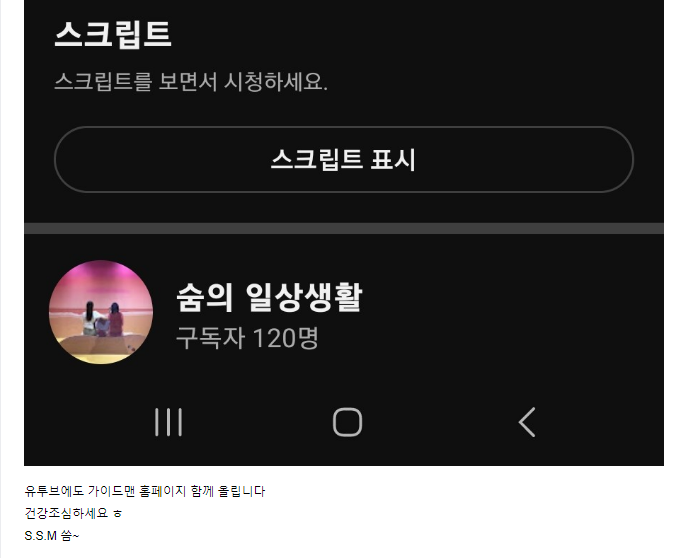This screenshot has width=677, height=558.
Task: Click the 구독자 120명 subscriber count
Action: click(x=247, y=338)
